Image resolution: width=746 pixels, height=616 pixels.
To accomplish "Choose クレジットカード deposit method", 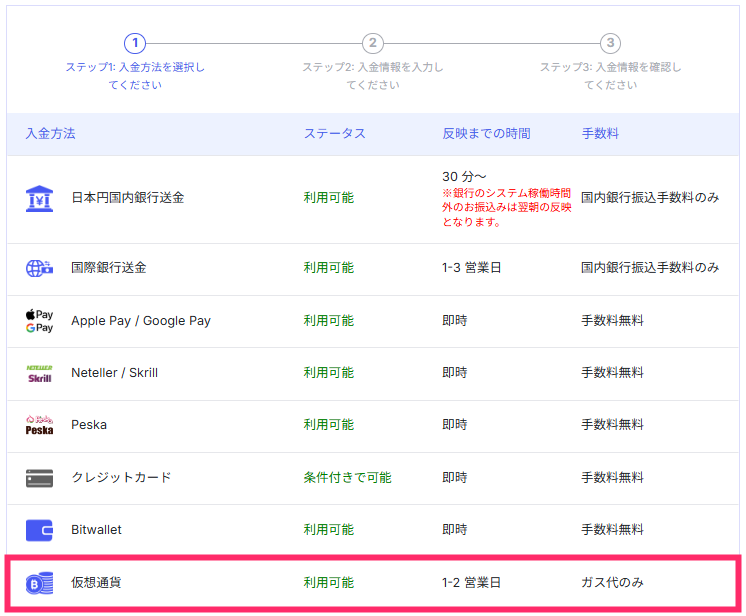I will tap(121, 477).
